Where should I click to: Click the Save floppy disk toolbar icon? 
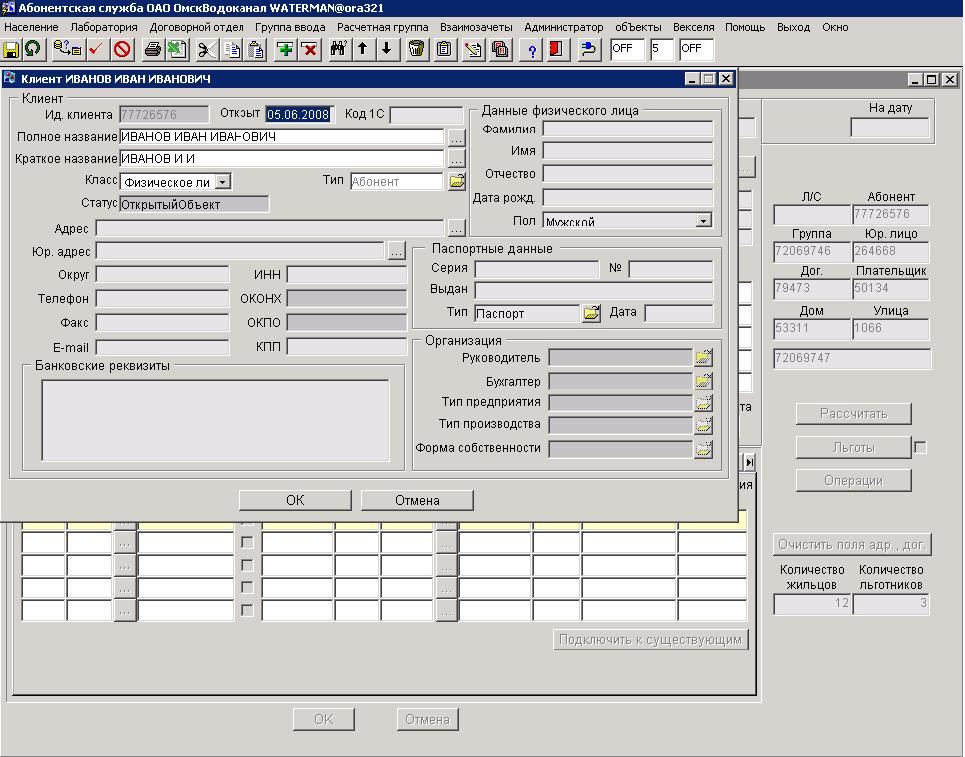12,49
